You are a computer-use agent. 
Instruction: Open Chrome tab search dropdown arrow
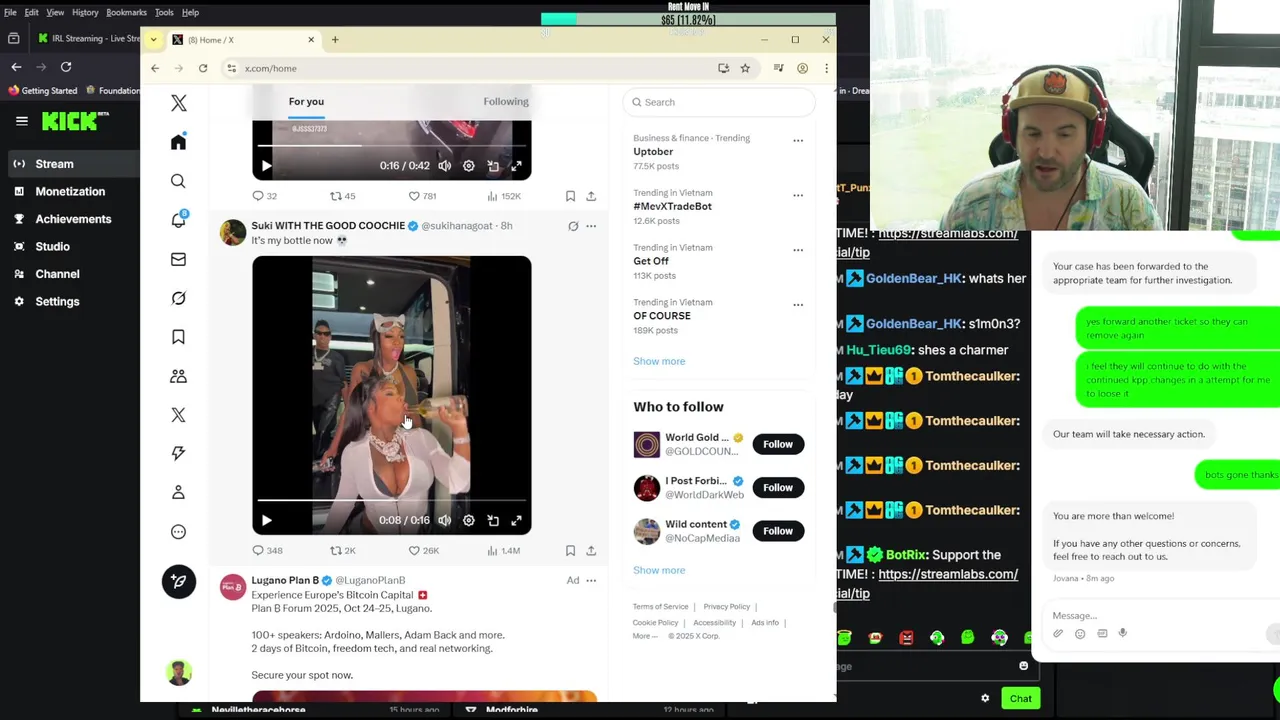click(153, 40)
